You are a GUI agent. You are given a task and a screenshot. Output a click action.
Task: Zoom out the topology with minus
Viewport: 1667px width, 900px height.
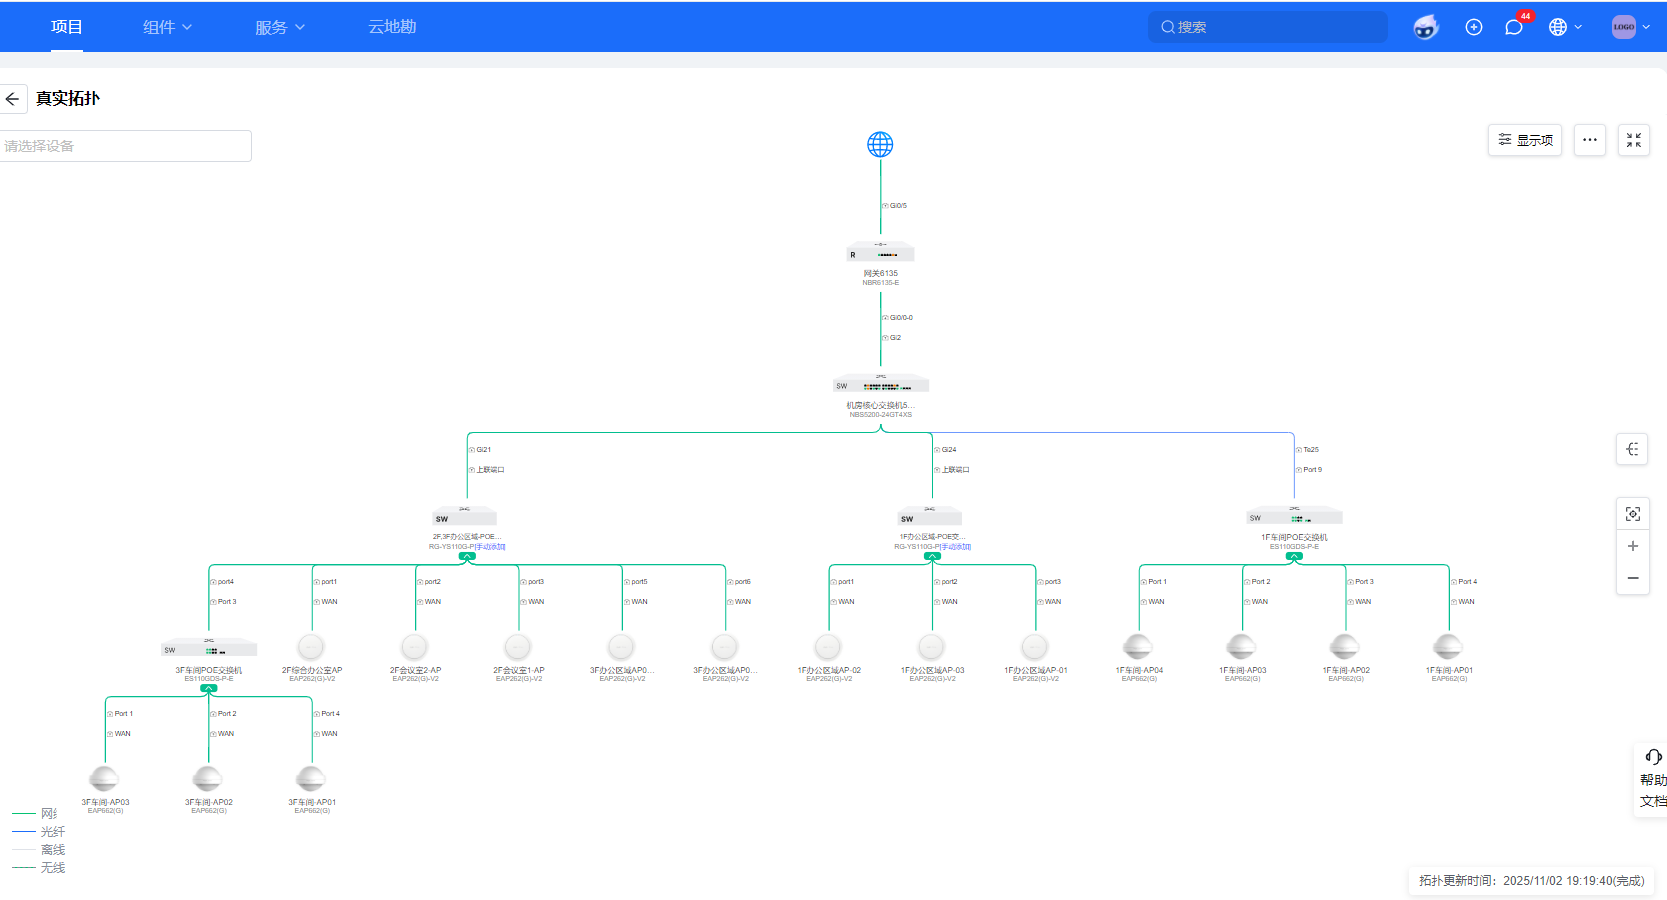click(x=1633, y=578)
